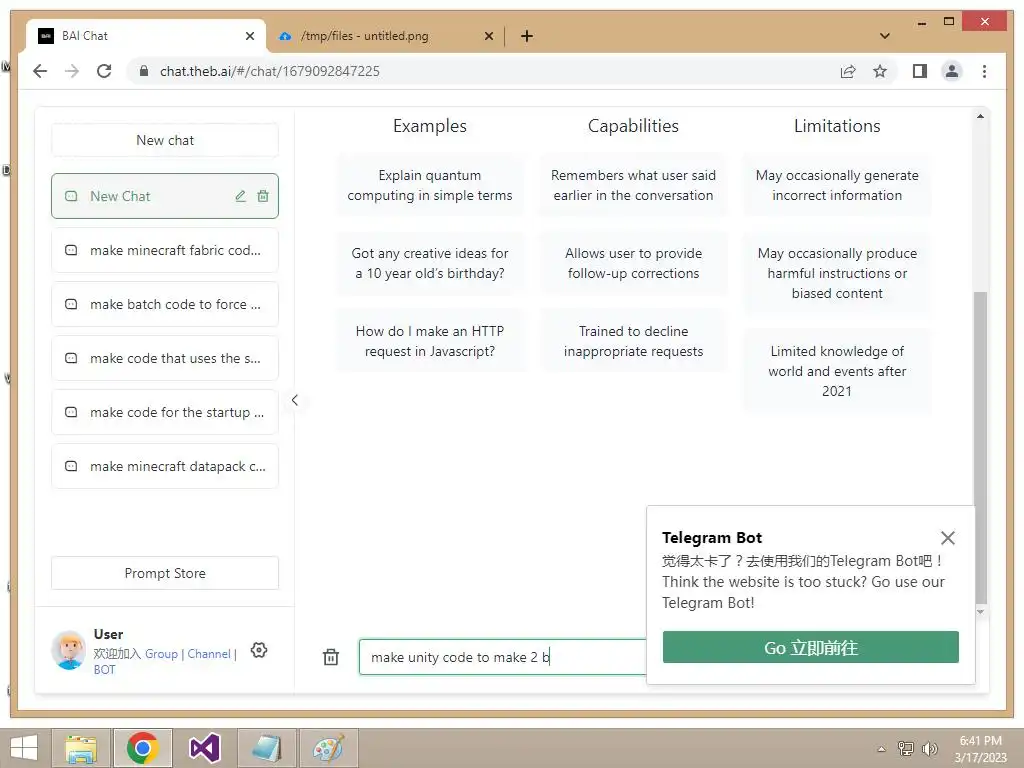Screen dimensions: 1024x768
Task: Open the network tray icon
Action: 906,749
